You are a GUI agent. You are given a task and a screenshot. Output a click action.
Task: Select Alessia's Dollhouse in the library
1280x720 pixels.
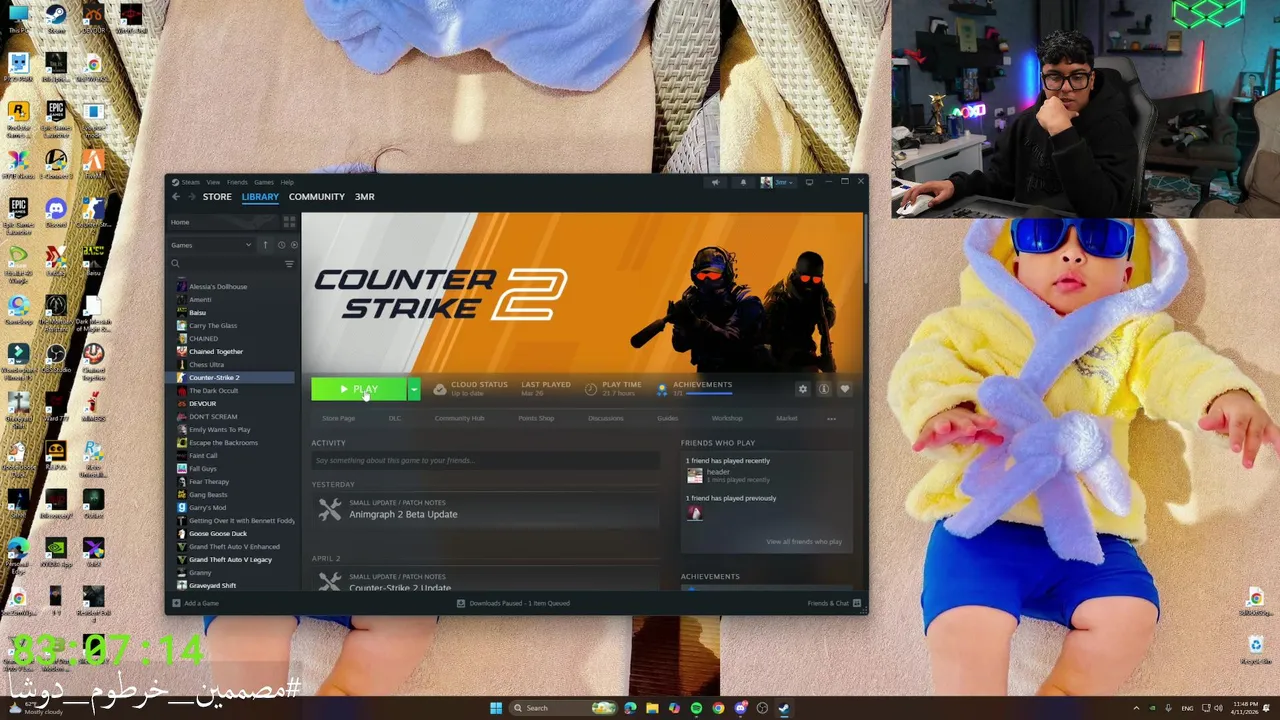[x=218, y=287]
